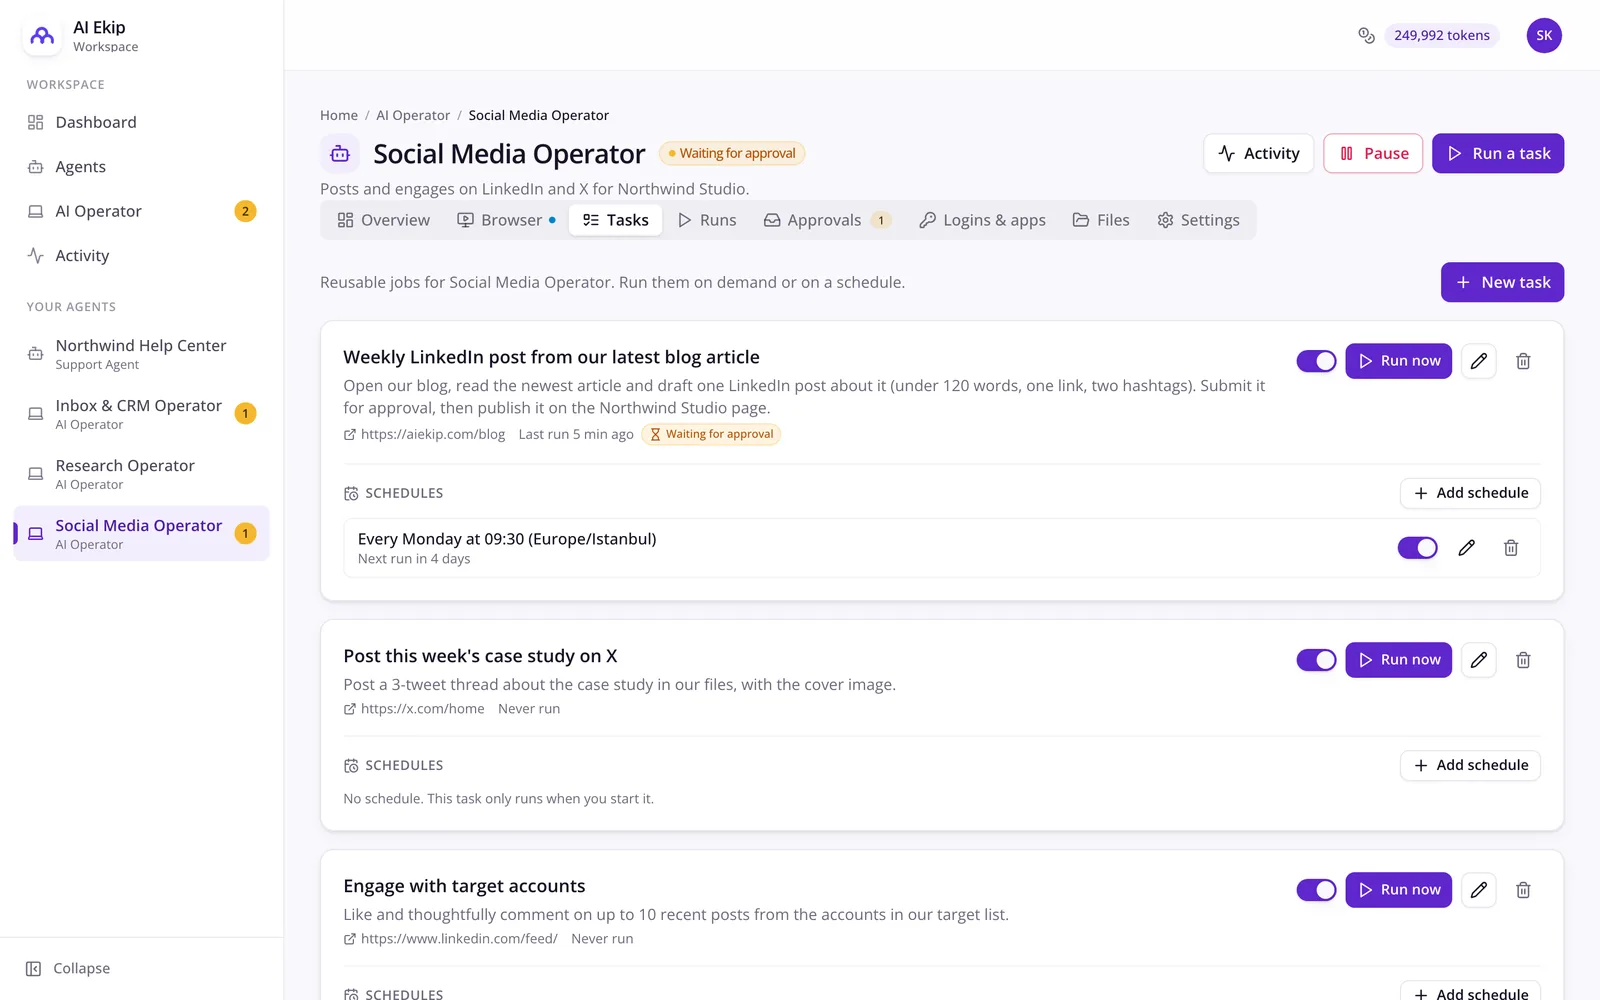Image resolution: width=1600 pixels, height=1000 pixels.
Task: Open Activity in the sidebar
Action: pos(142,256)
